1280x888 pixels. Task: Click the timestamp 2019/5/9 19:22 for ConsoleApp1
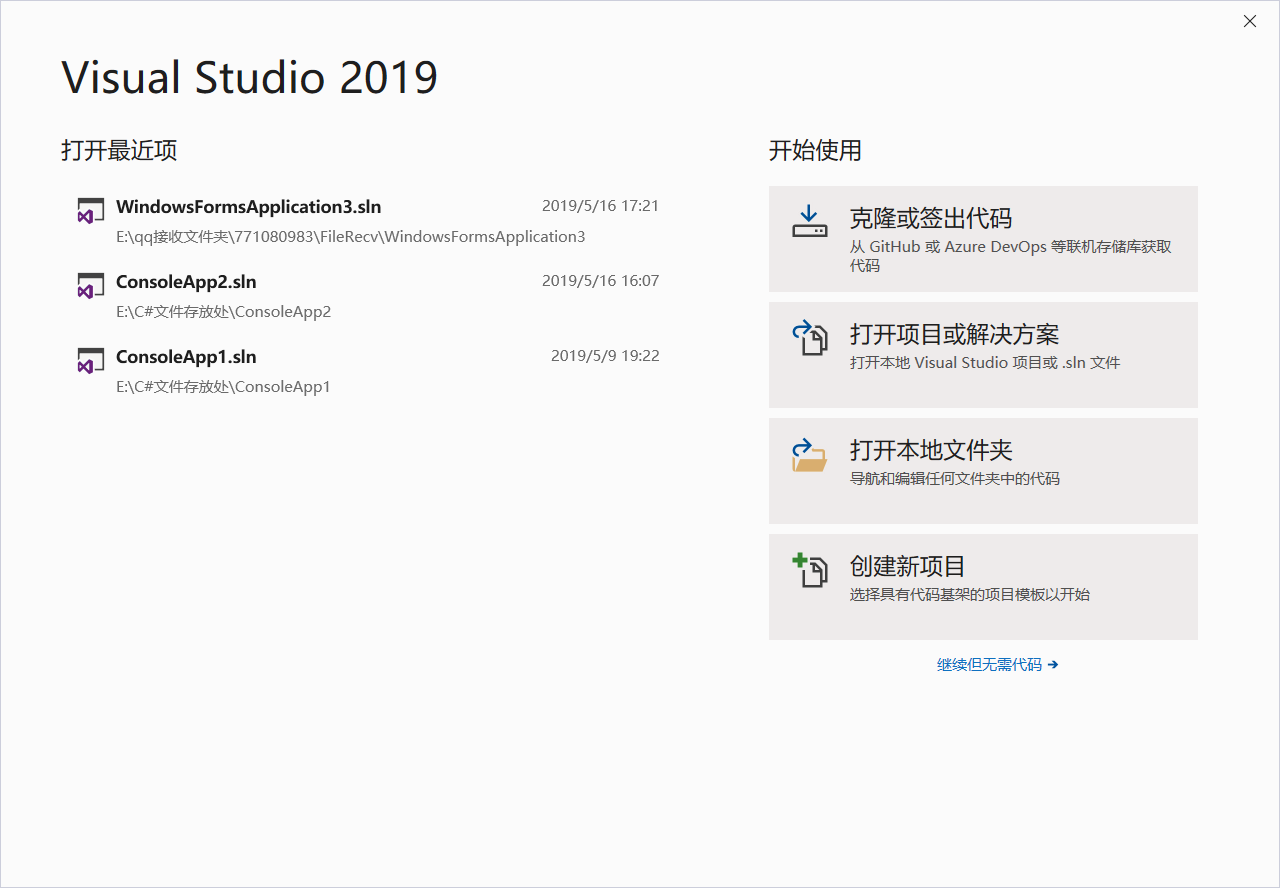click(605, 355)
